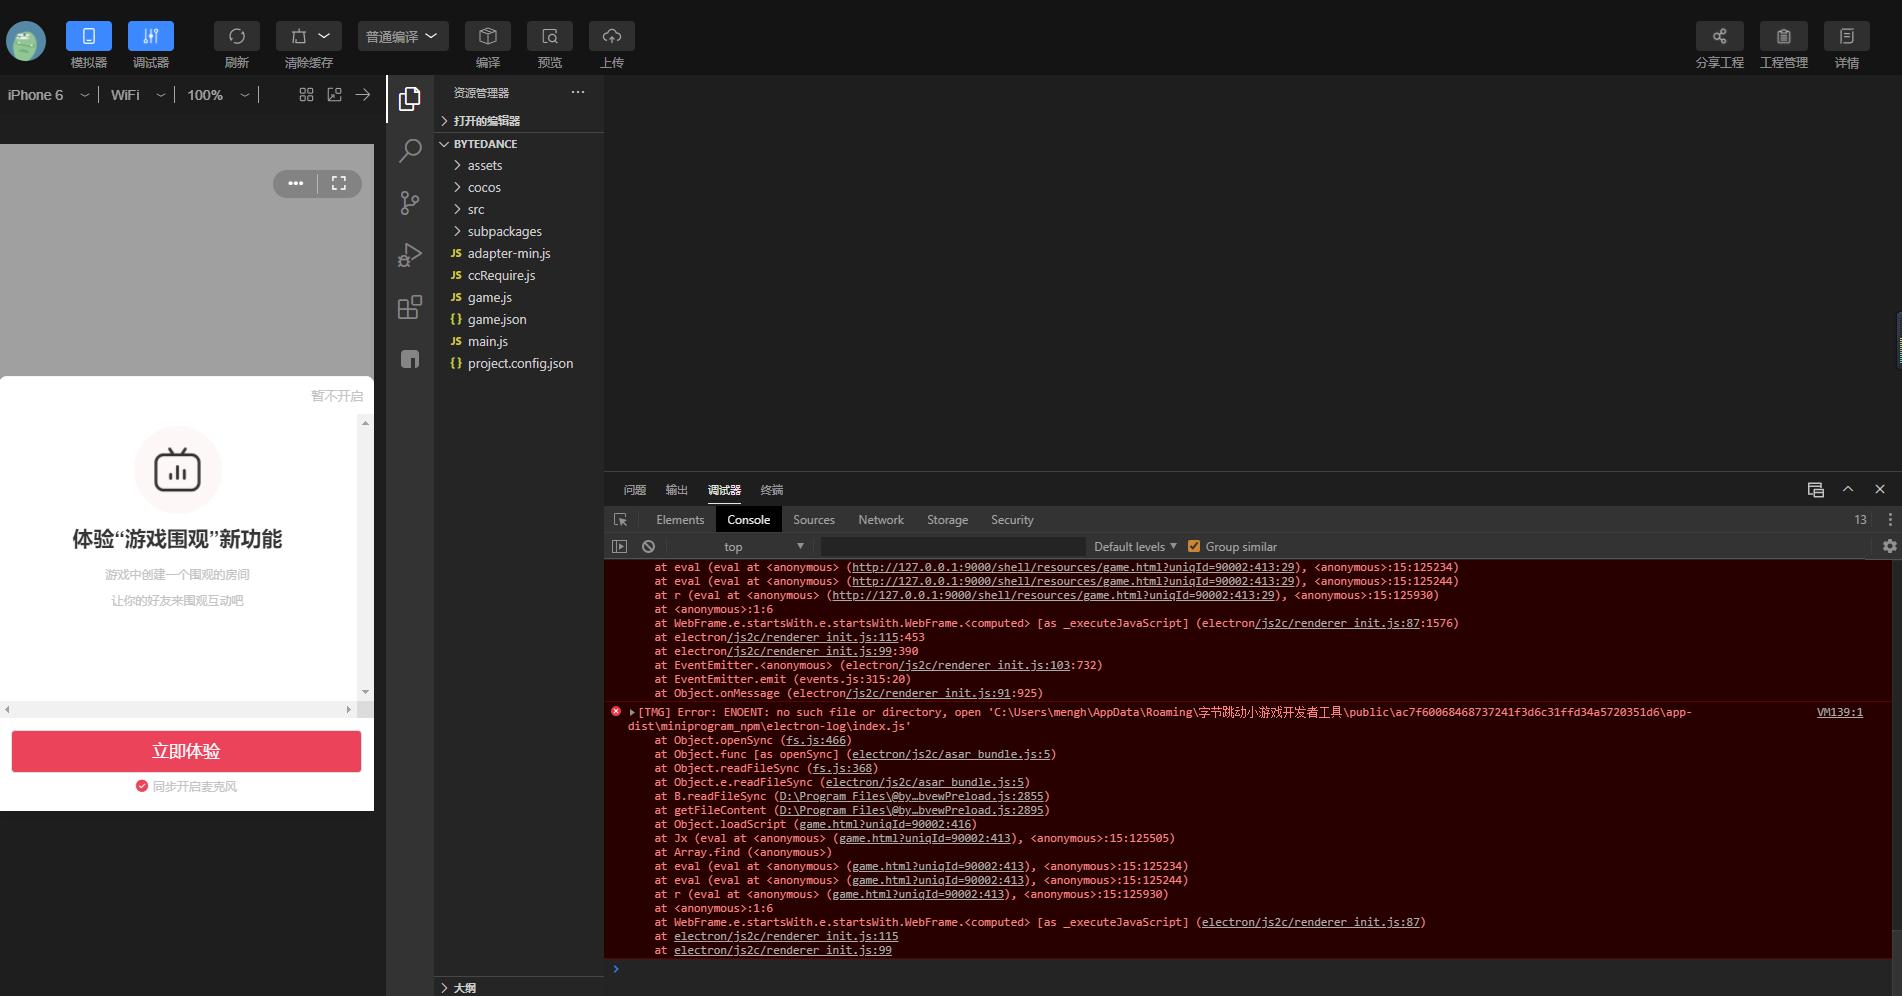Switch to the Network tab

[x=880, y=520]
